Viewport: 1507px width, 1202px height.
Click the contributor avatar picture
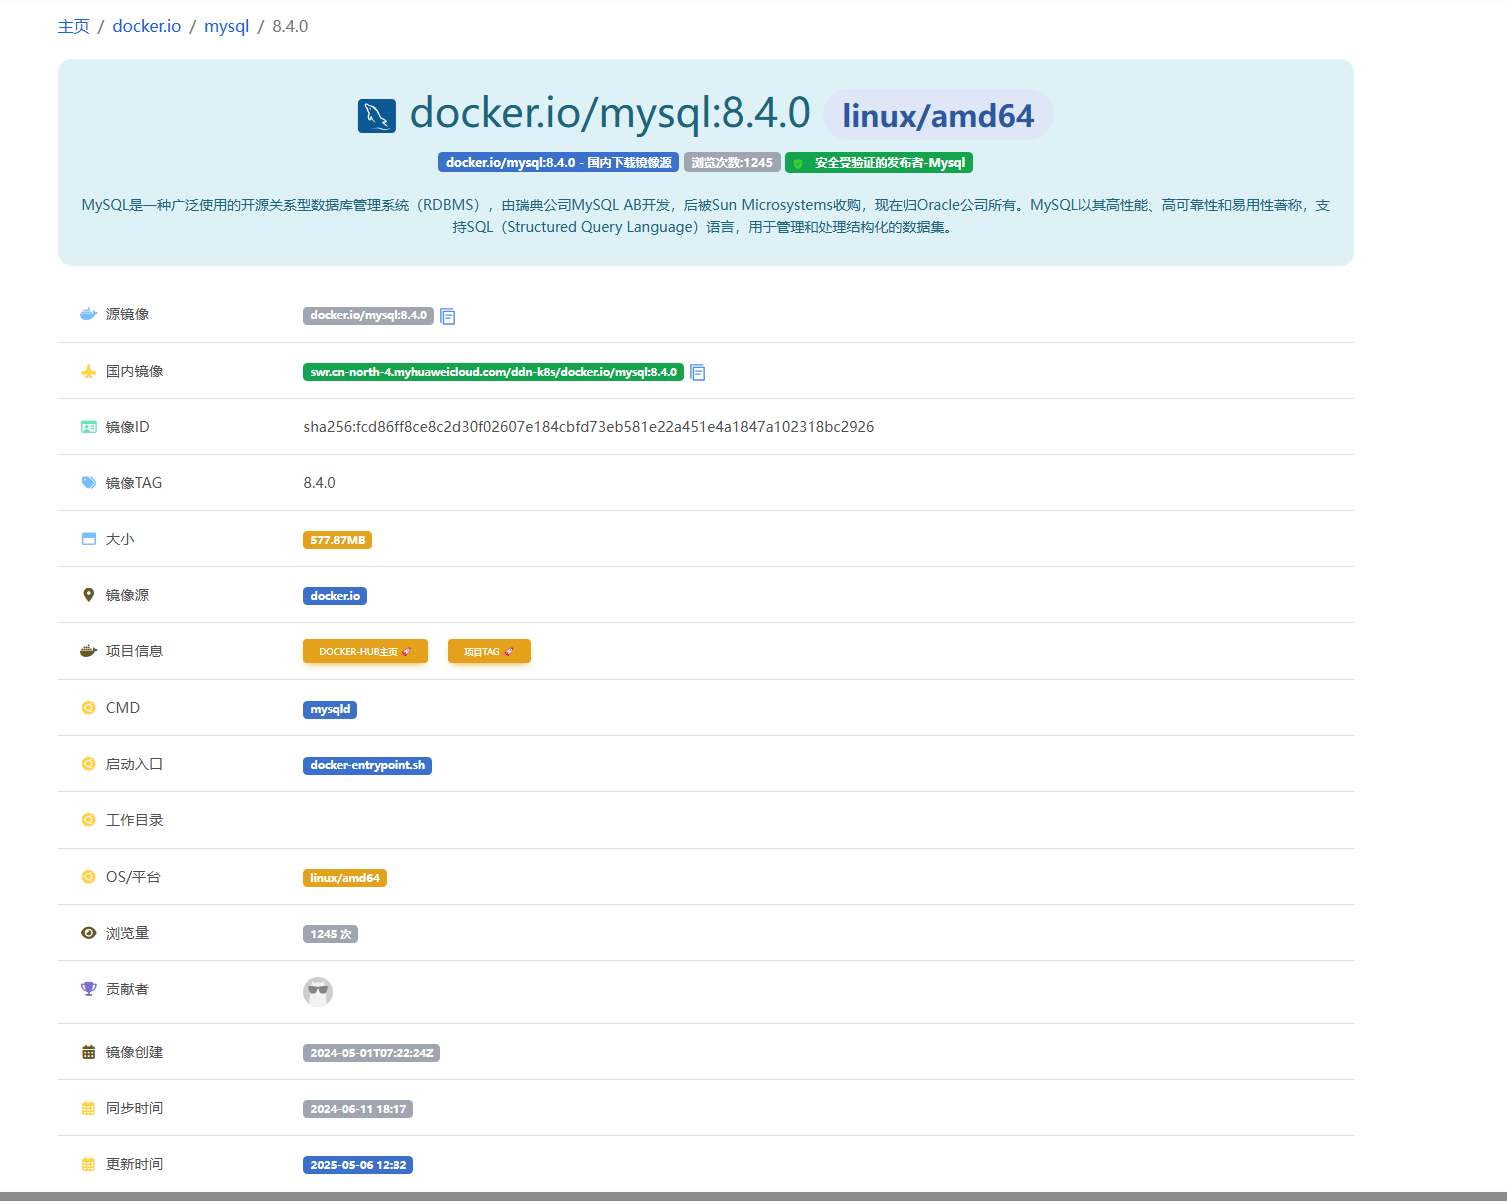(x=318, y=991)
